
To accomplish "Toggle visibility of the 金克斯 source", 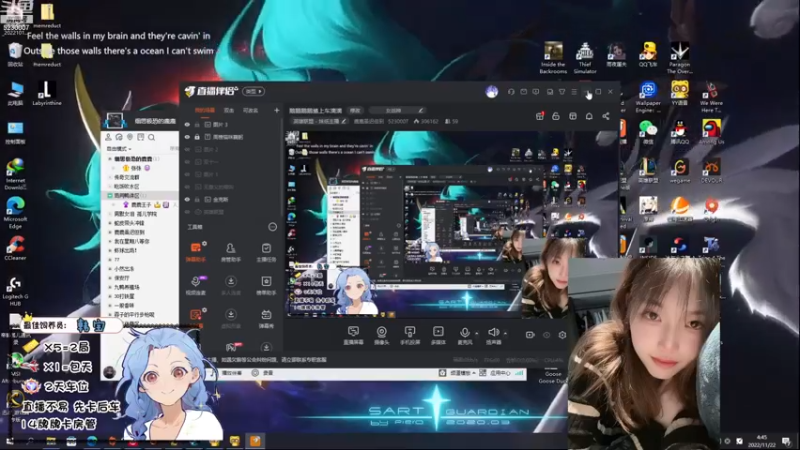I will pyautogui.click(x=187, y=199).
